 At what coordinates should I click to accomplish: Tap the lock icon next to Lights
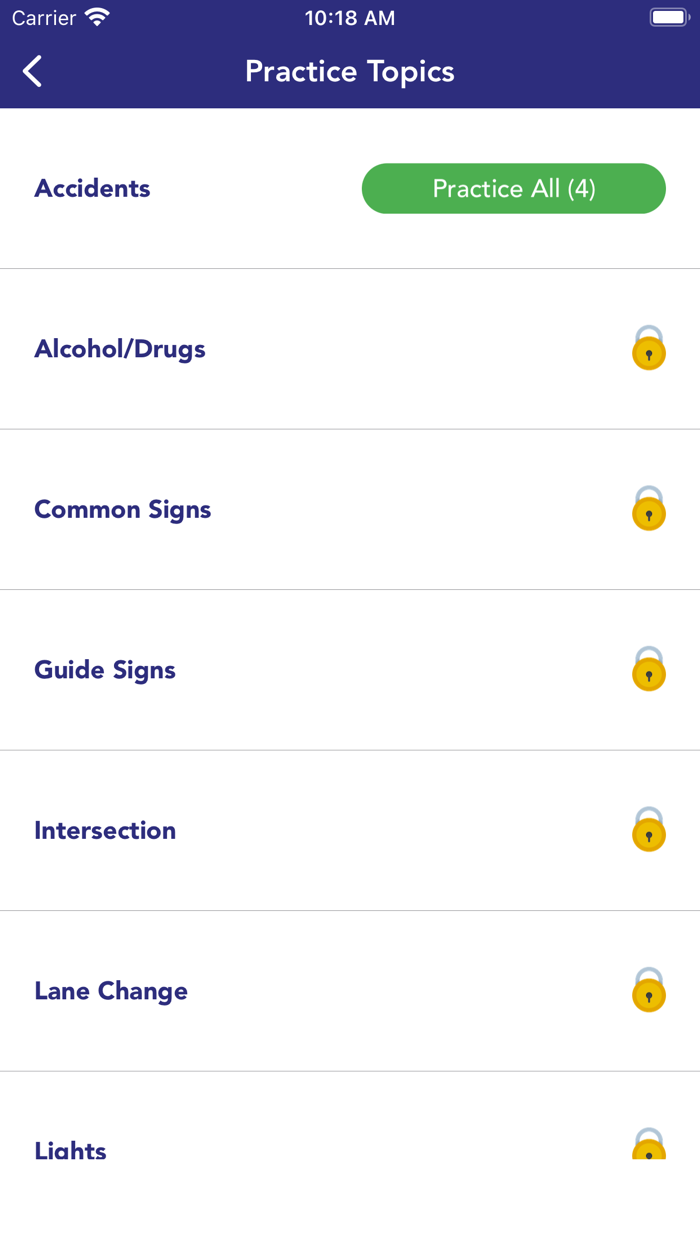(x=648, y=1147)
